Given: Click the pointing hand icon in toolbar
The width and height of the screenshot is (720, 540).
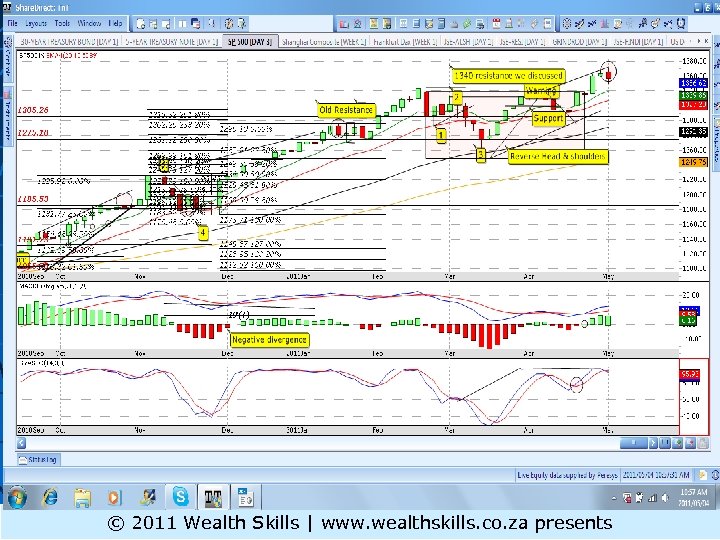Looking at the screenshot, I should click(x=534, y=23).
